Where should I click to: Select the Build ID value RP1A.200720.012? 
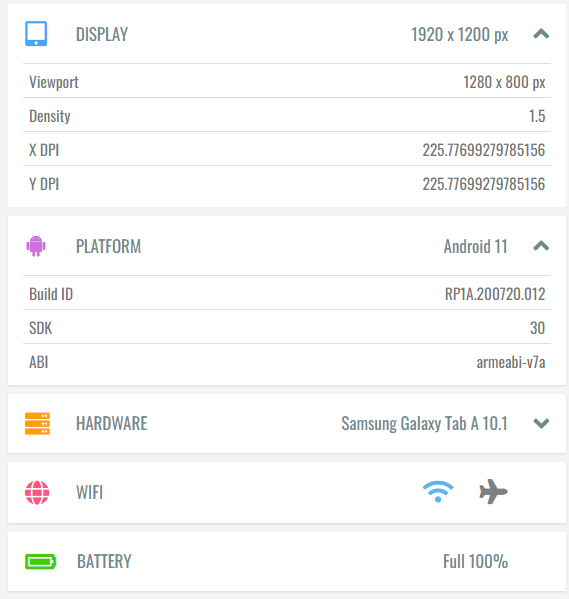(x=495, y=294)
